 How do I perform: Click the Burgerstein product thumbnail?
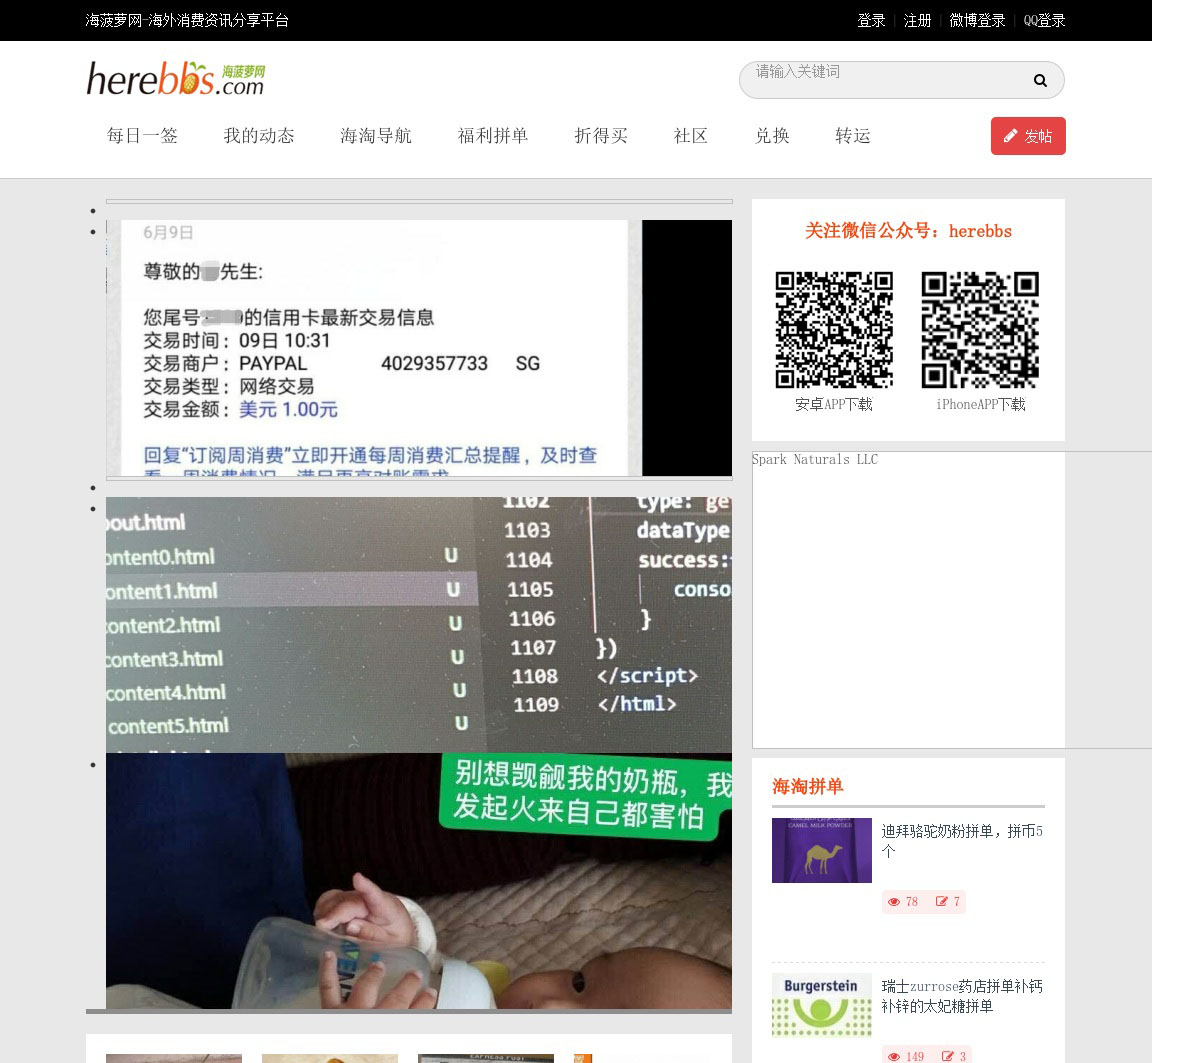(x=822, y=1005)
